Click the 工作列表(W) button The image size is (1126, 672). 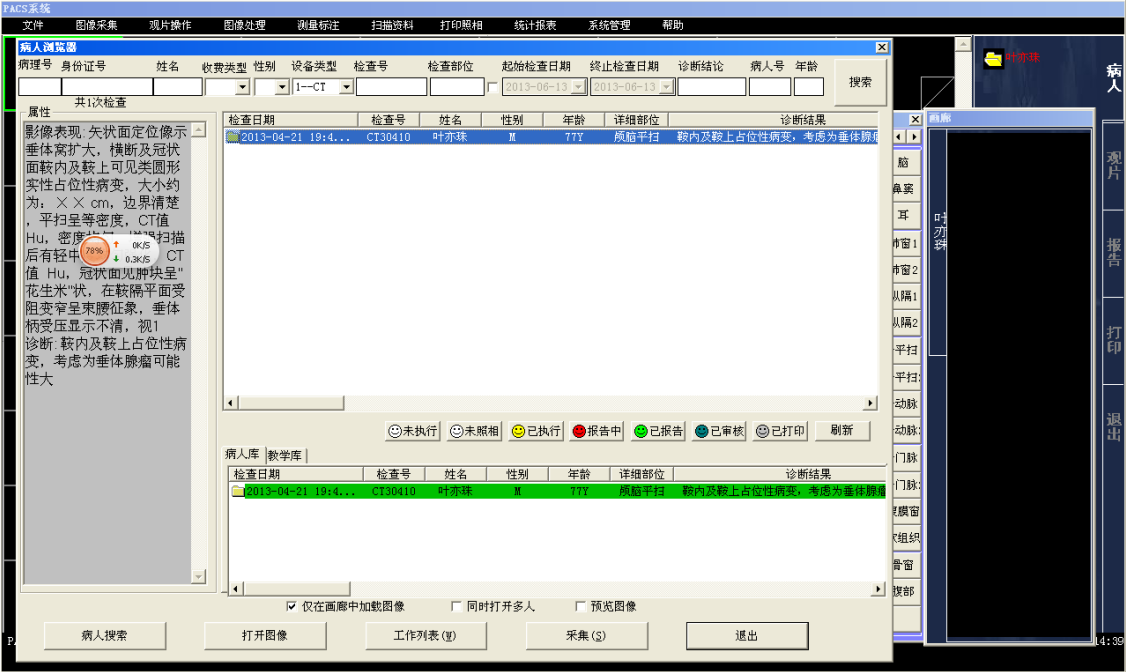tap(425, 635)
